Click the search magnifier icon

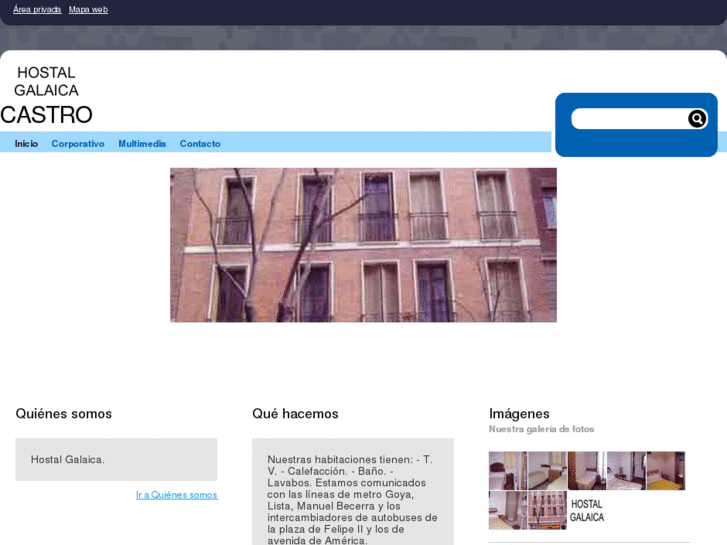[x=697, y=119]
